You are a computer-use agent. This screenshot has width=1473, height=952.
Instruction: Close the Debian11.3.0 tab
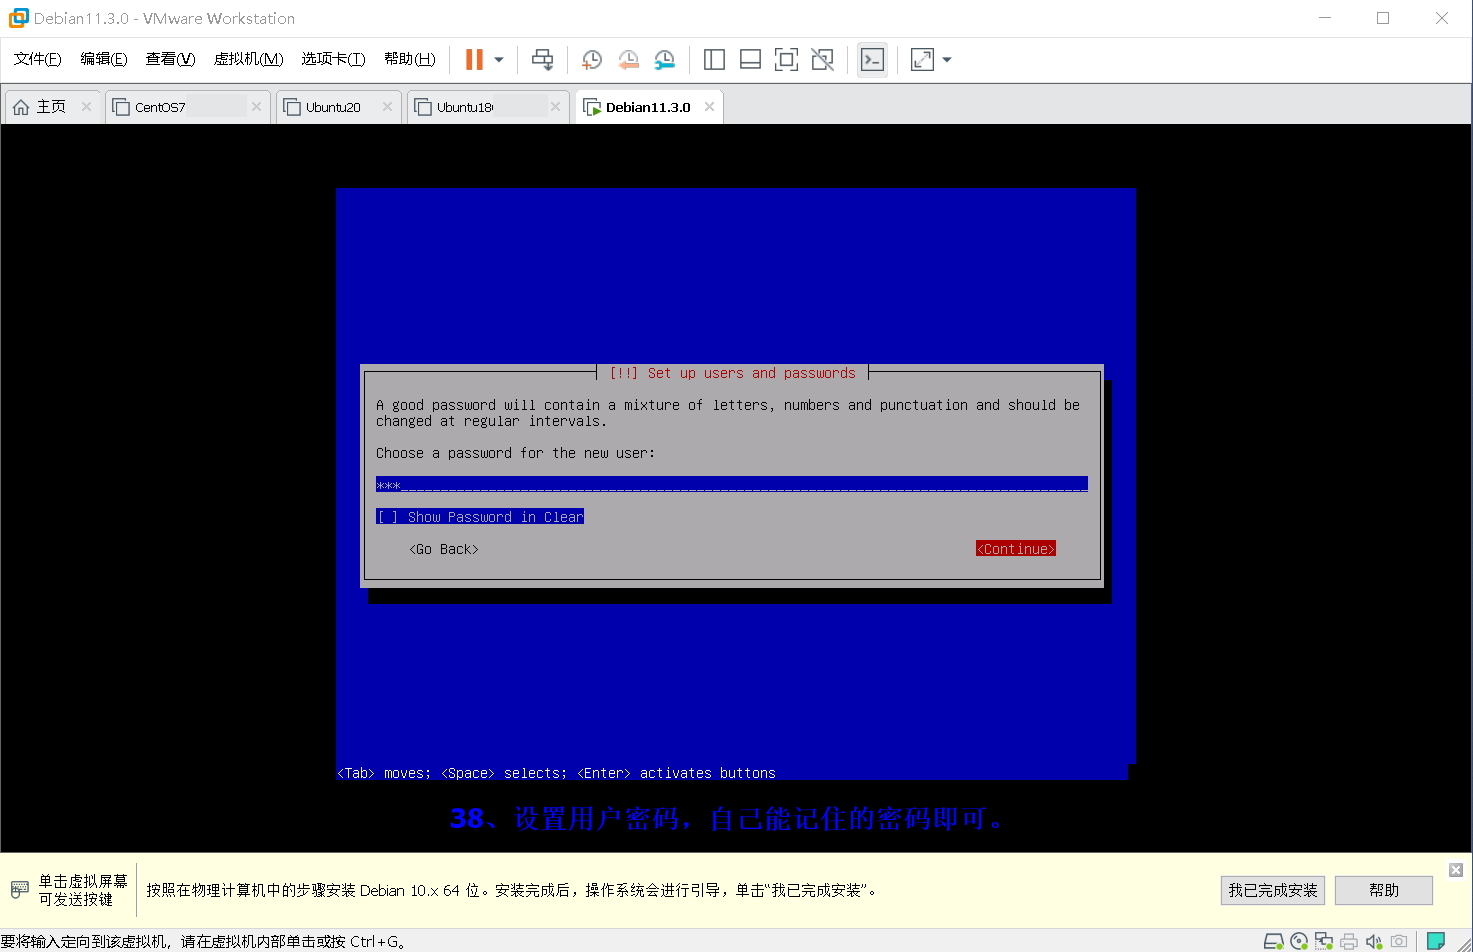[710, 107]
